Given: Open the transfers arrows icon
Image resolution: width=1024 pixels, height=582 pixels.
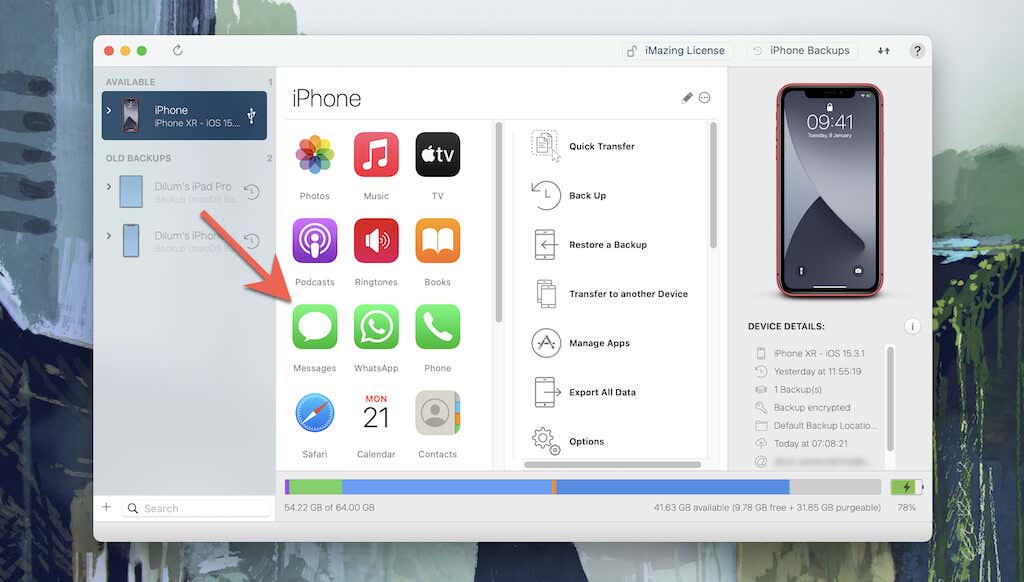Looking at the screenshot, I should pyautogui.click(x=884, y=50).
